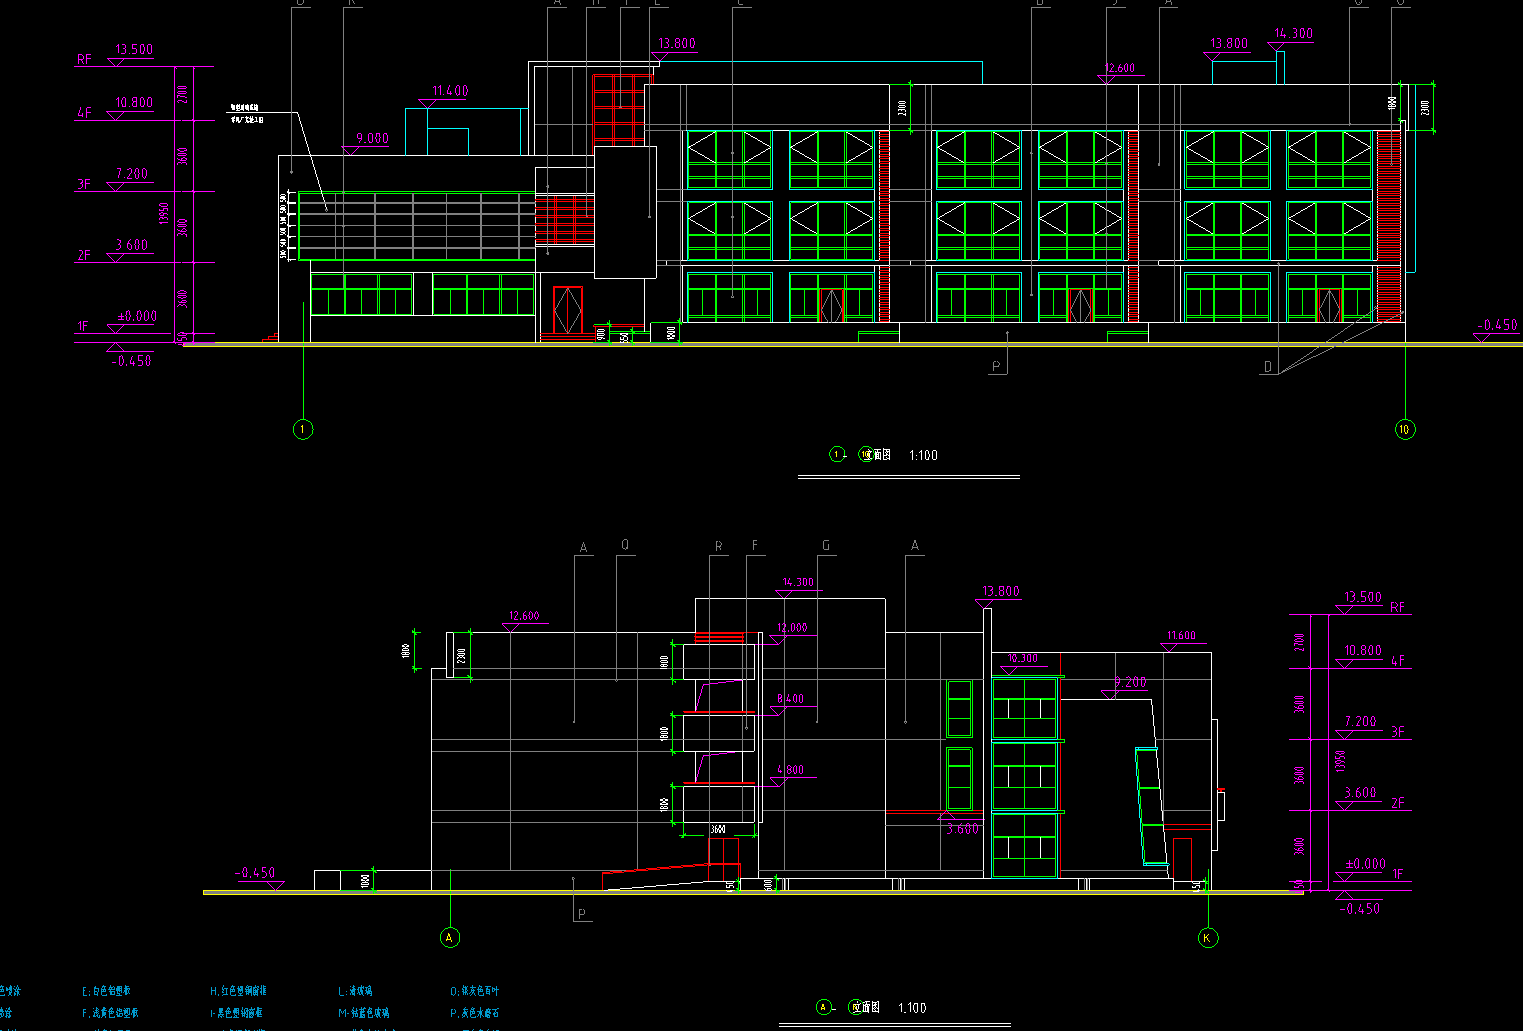Screen dimensions: 1523x1031
Task: Select the 10.300 elevation marker
Action: (x=1022, y=658)
